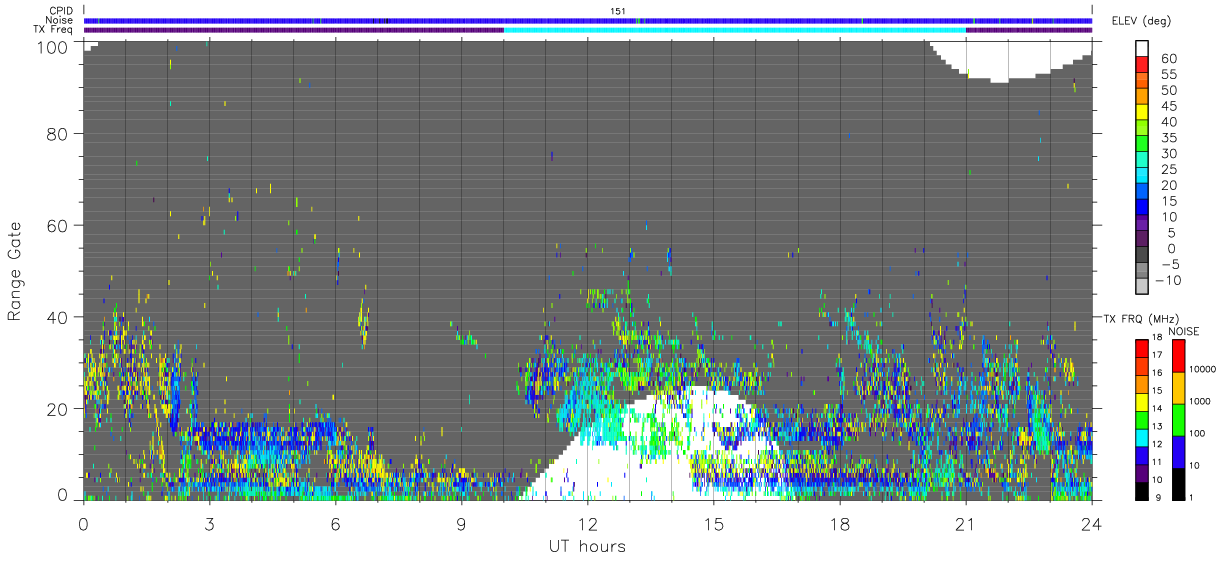Click the 6 tick on UT hours axis

(335, 522)
